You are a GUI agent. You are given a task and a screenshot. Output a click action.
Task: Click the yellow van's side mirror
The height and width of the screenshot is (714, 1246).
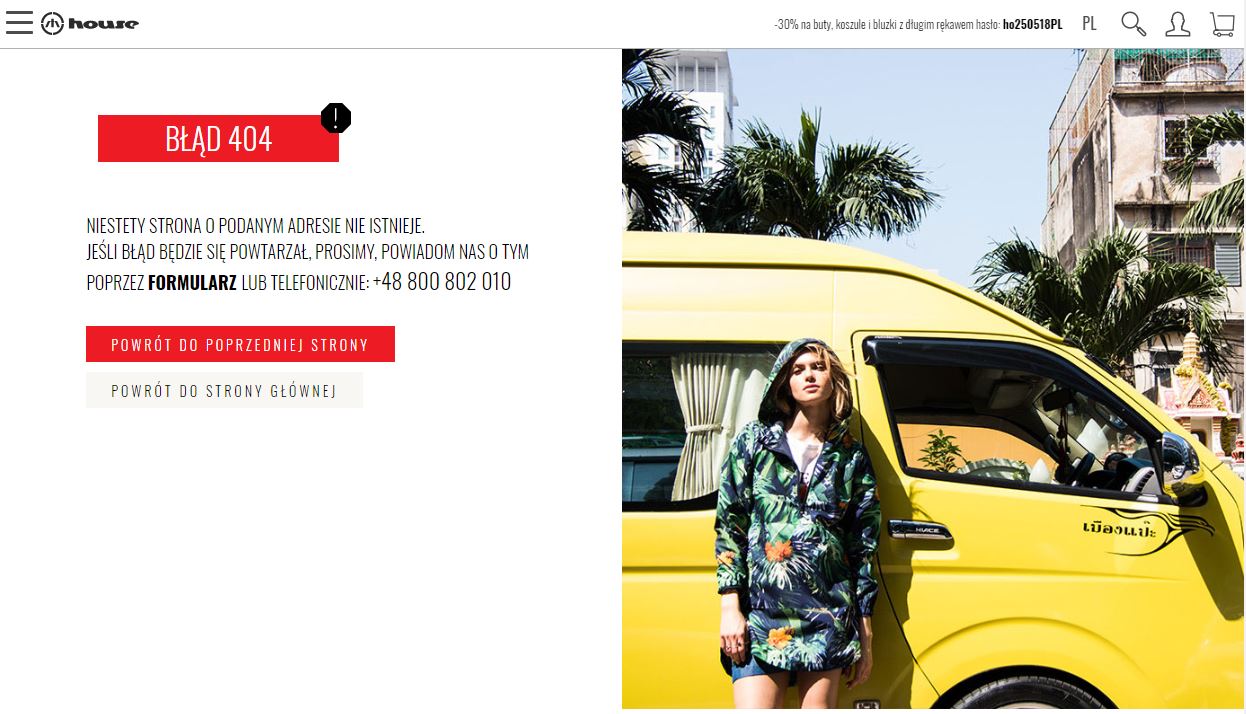pos(1179,460)
